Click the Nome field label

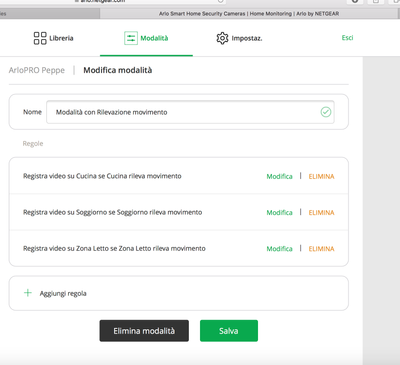(x=32, y=112)
